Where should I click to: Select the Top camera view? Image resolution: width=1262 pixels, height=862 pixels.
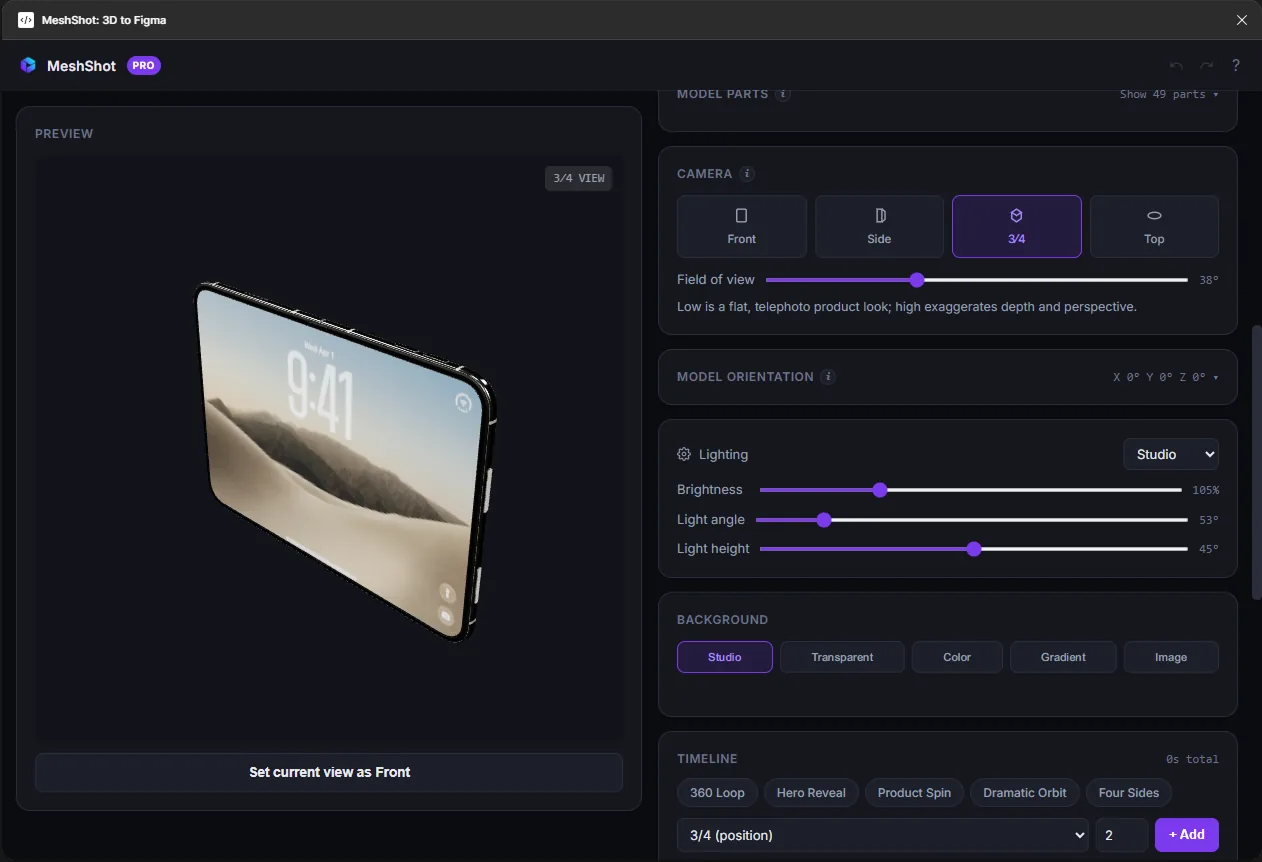(1154, 227)
